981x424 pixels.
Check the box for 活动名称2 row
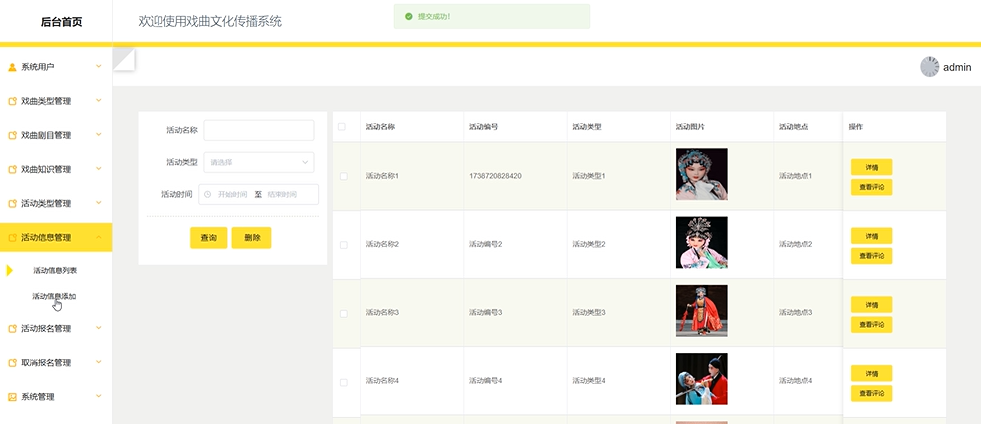[343, 245]
